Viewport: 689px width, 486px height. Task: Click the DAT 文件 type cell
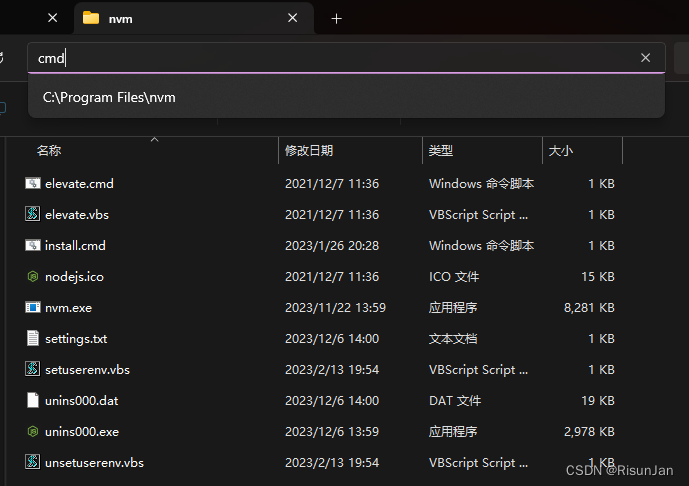pos(455,401)
